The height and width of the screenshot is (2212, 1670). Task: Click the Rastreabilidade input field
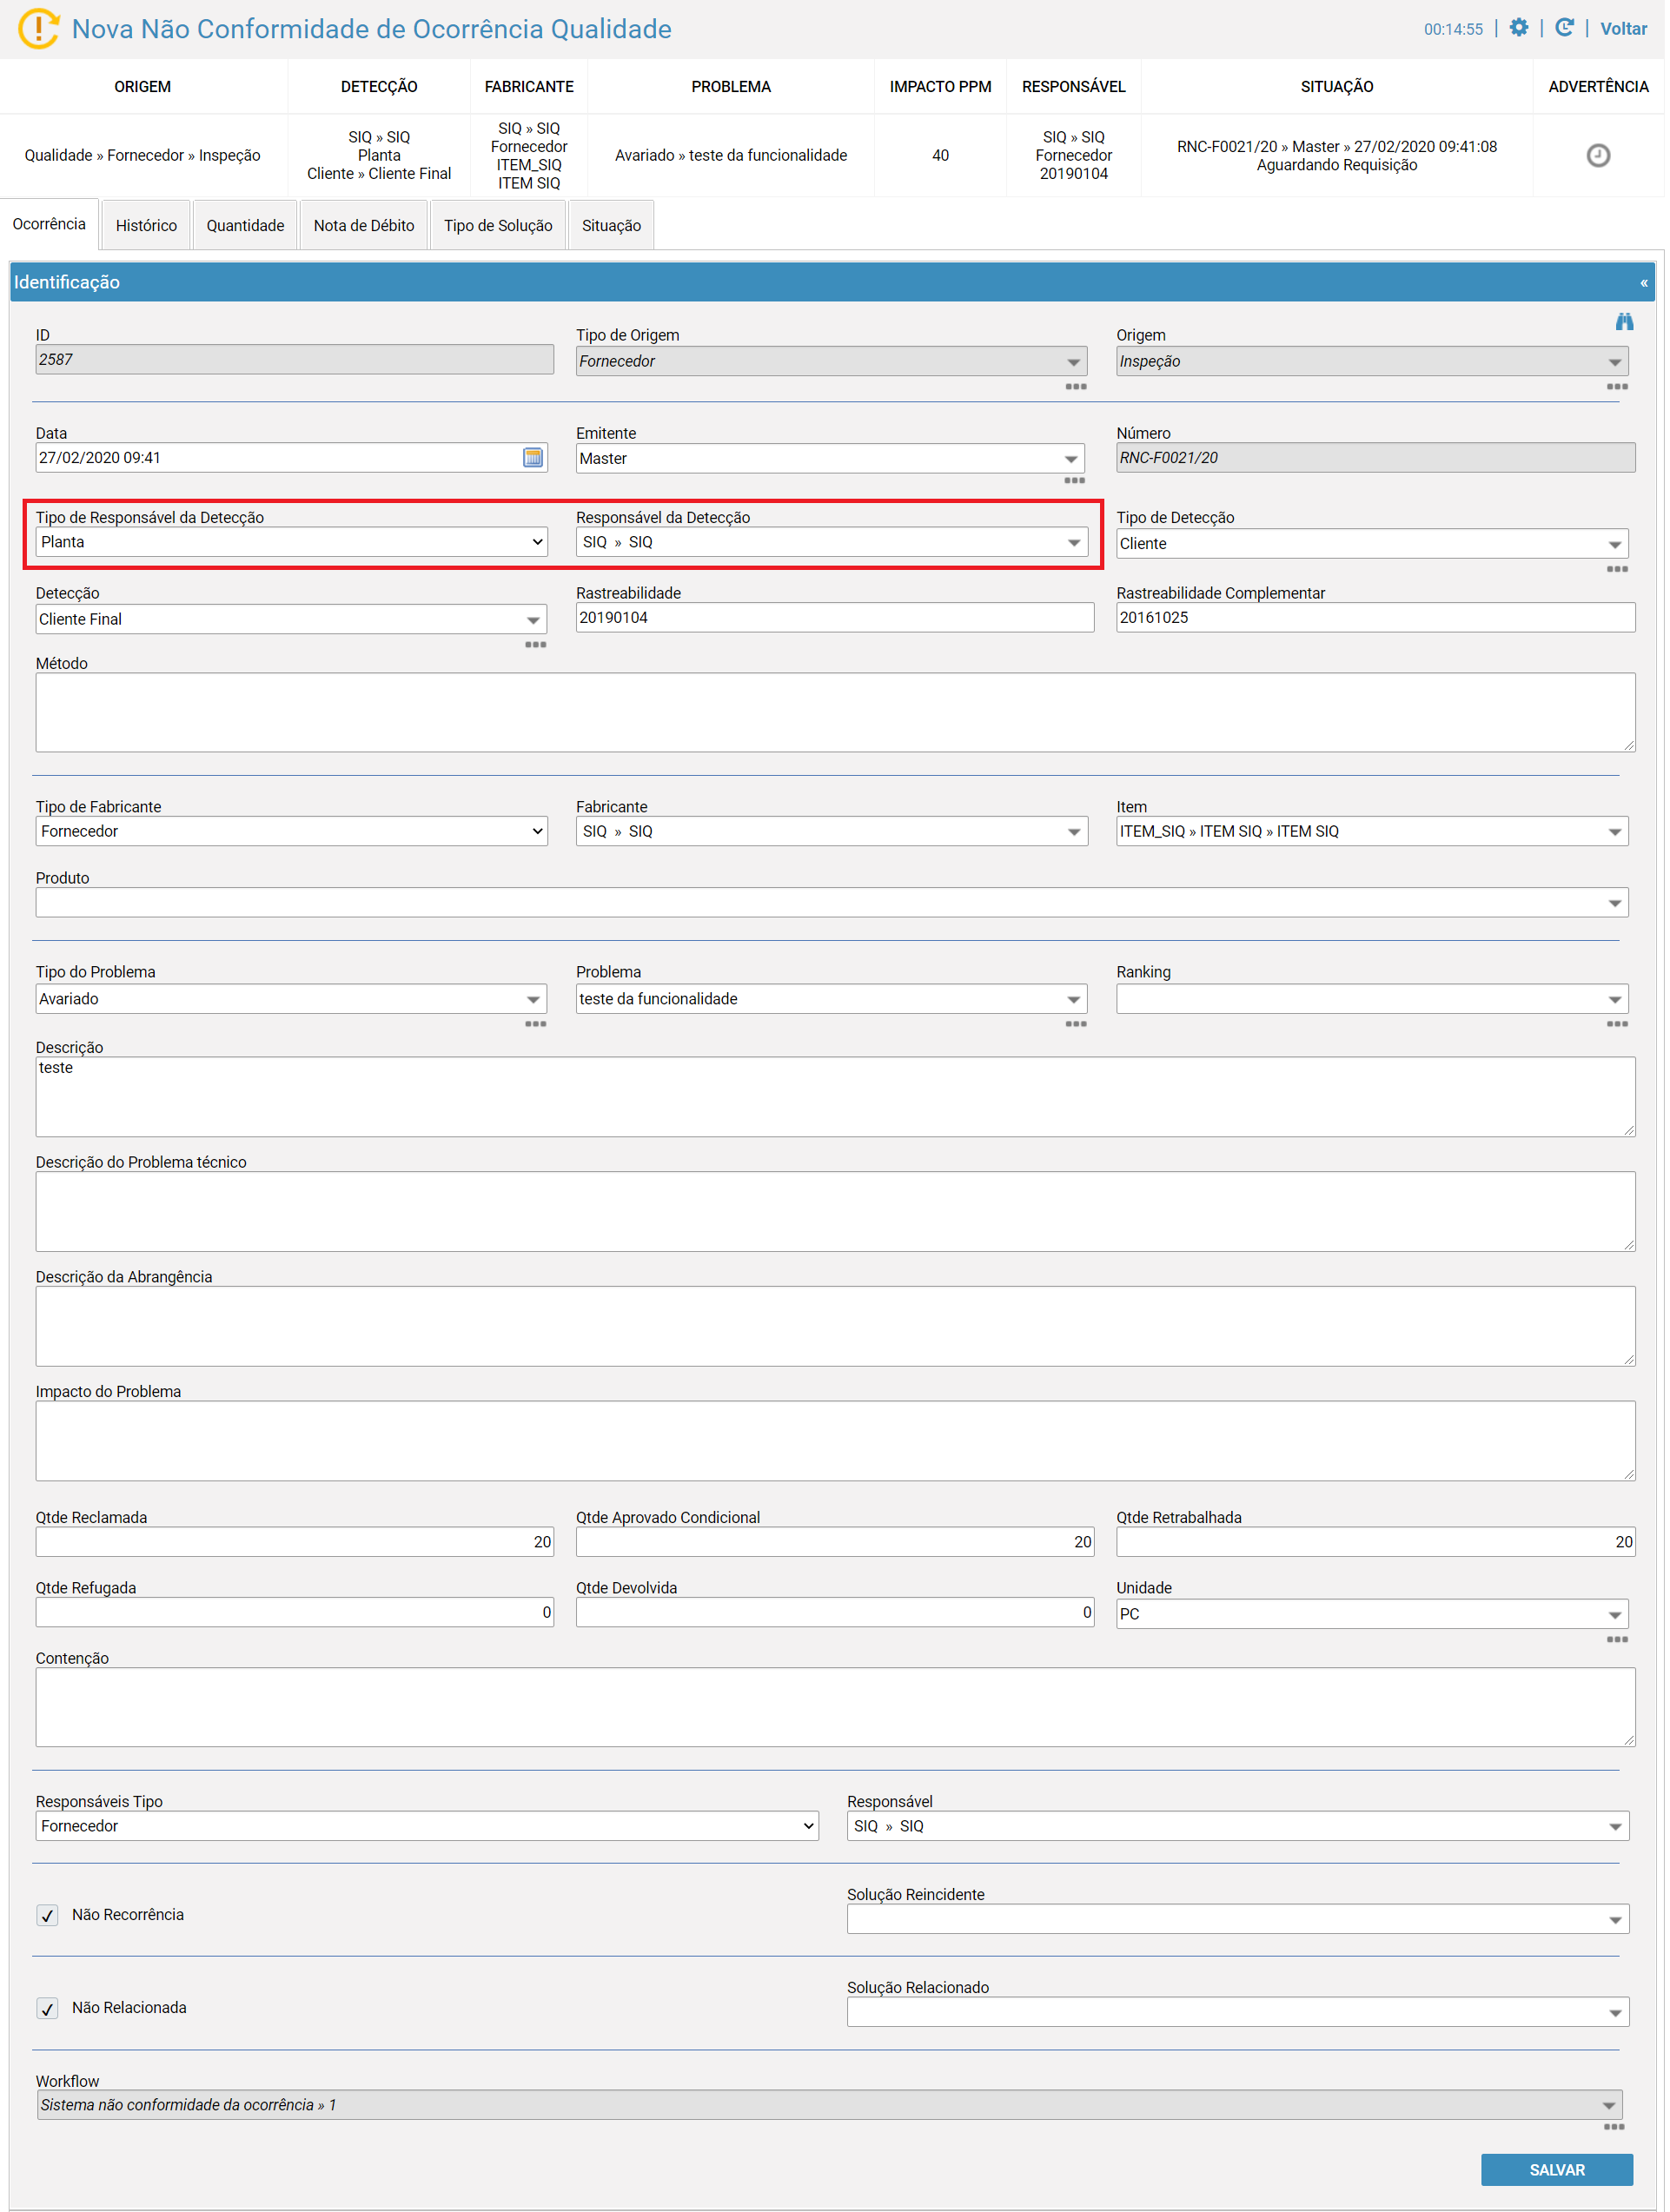point(837,618)
